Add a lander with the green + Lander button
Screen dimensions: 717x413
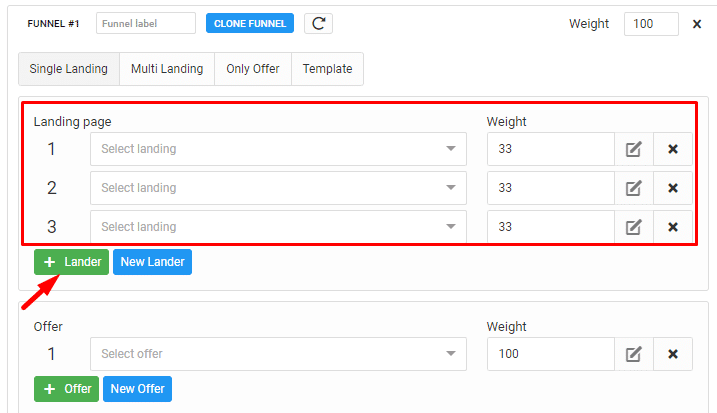71,262
